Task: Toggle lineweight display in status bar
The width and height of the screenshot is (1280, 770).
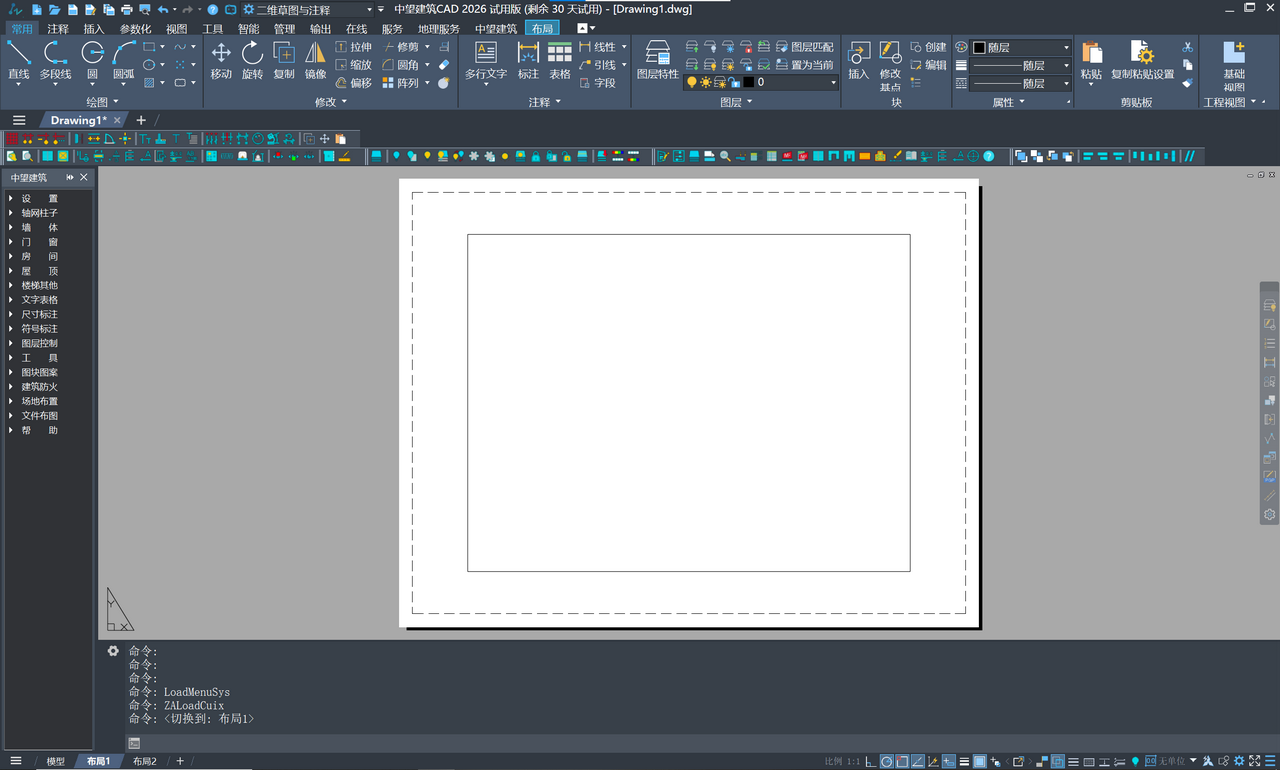Action: pos(964,762)
